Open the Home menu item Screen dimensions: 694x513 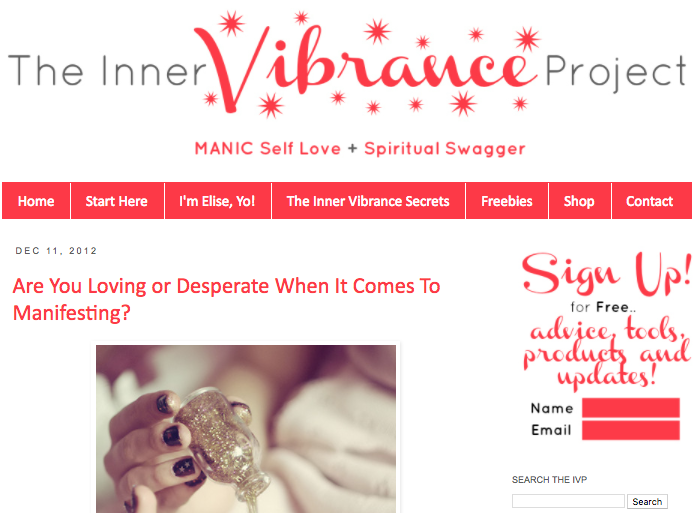[36, 201]
